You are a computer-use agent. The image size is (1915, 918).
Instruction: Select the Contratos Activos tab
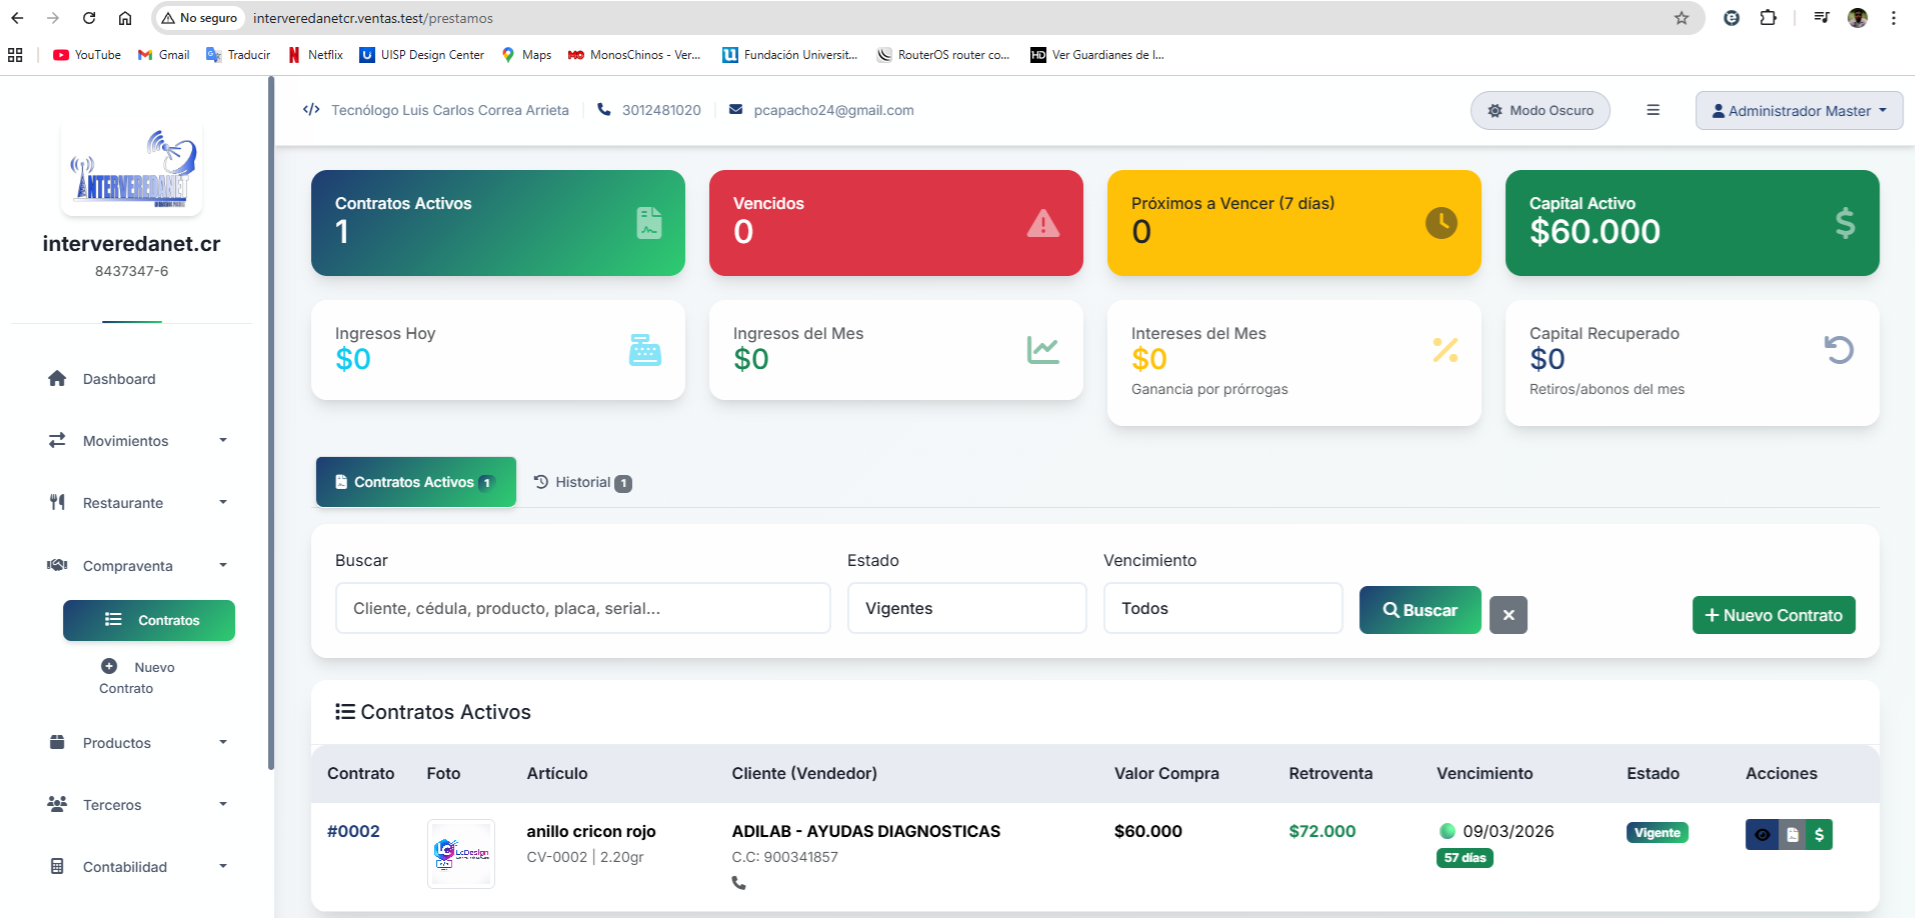414,482
